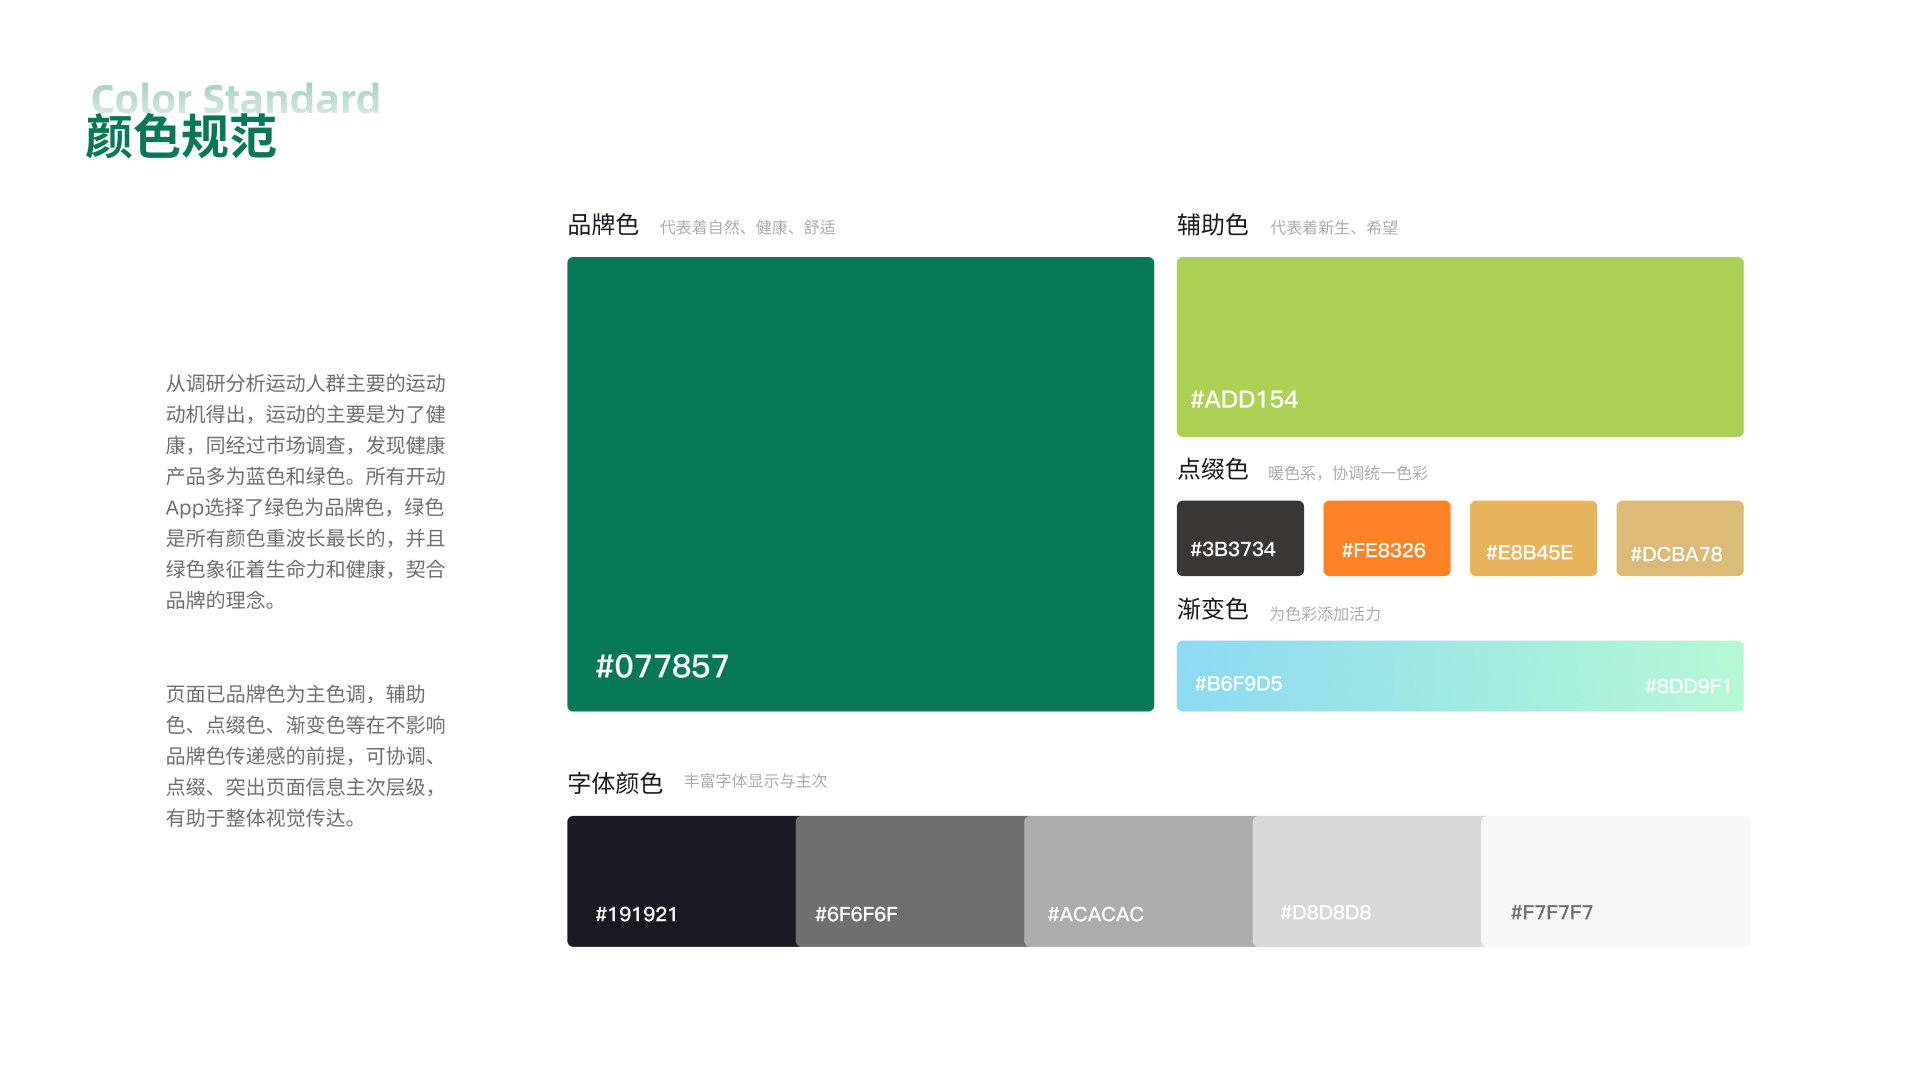1920x1080 pixels.
Task: Select the lime green #ADD154 swatch
Action: [x=1459, y=346]
